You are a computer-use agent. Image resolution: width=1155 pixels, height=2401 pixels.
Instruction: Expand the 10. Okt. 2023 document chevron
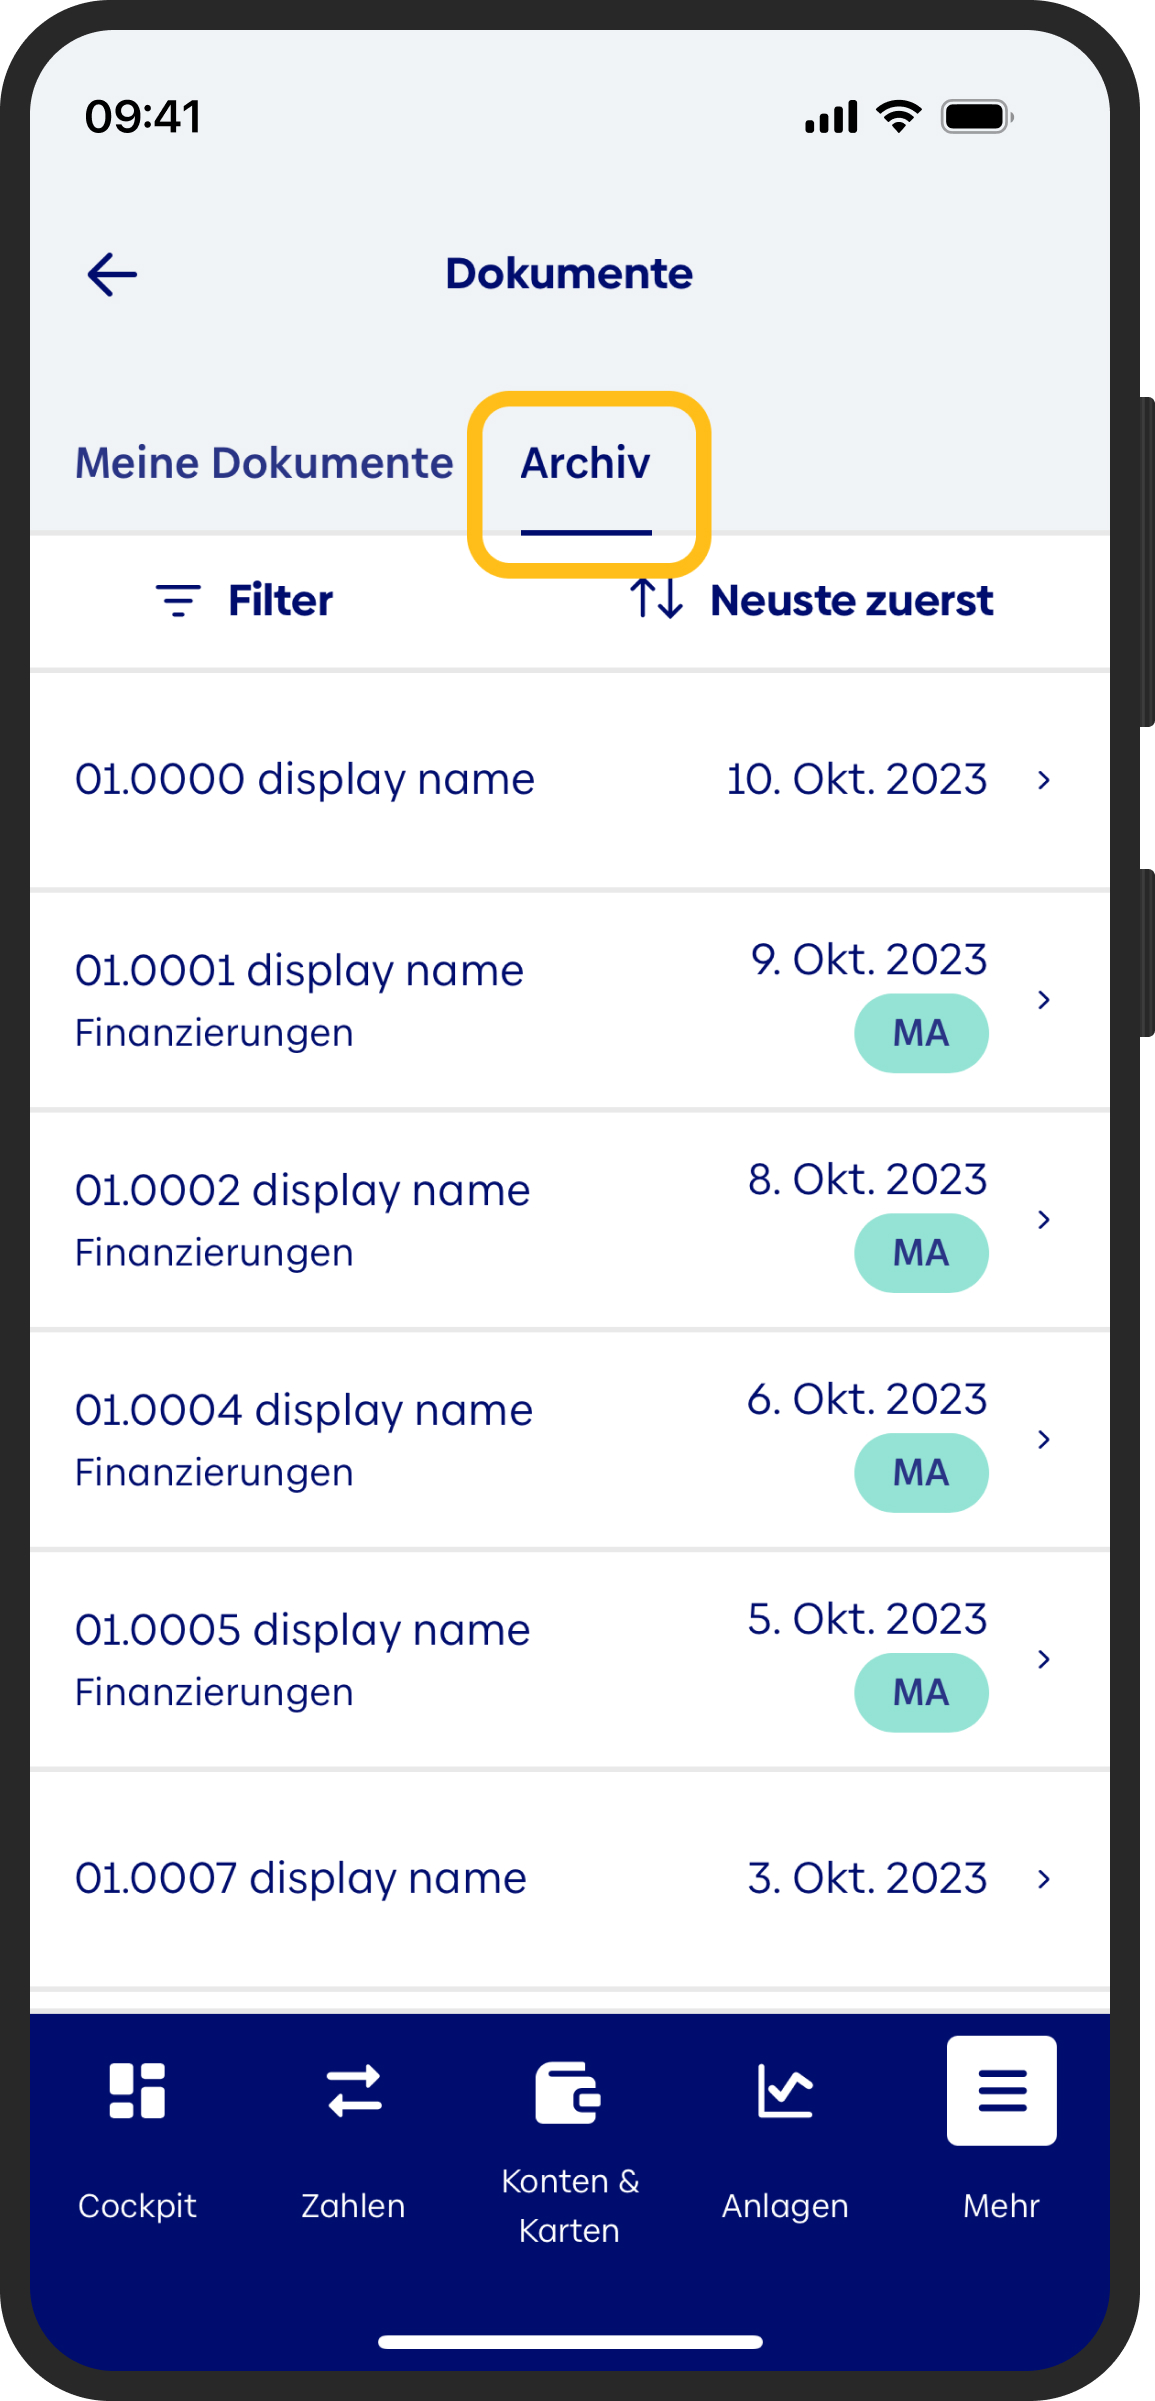coord(1044,780)
